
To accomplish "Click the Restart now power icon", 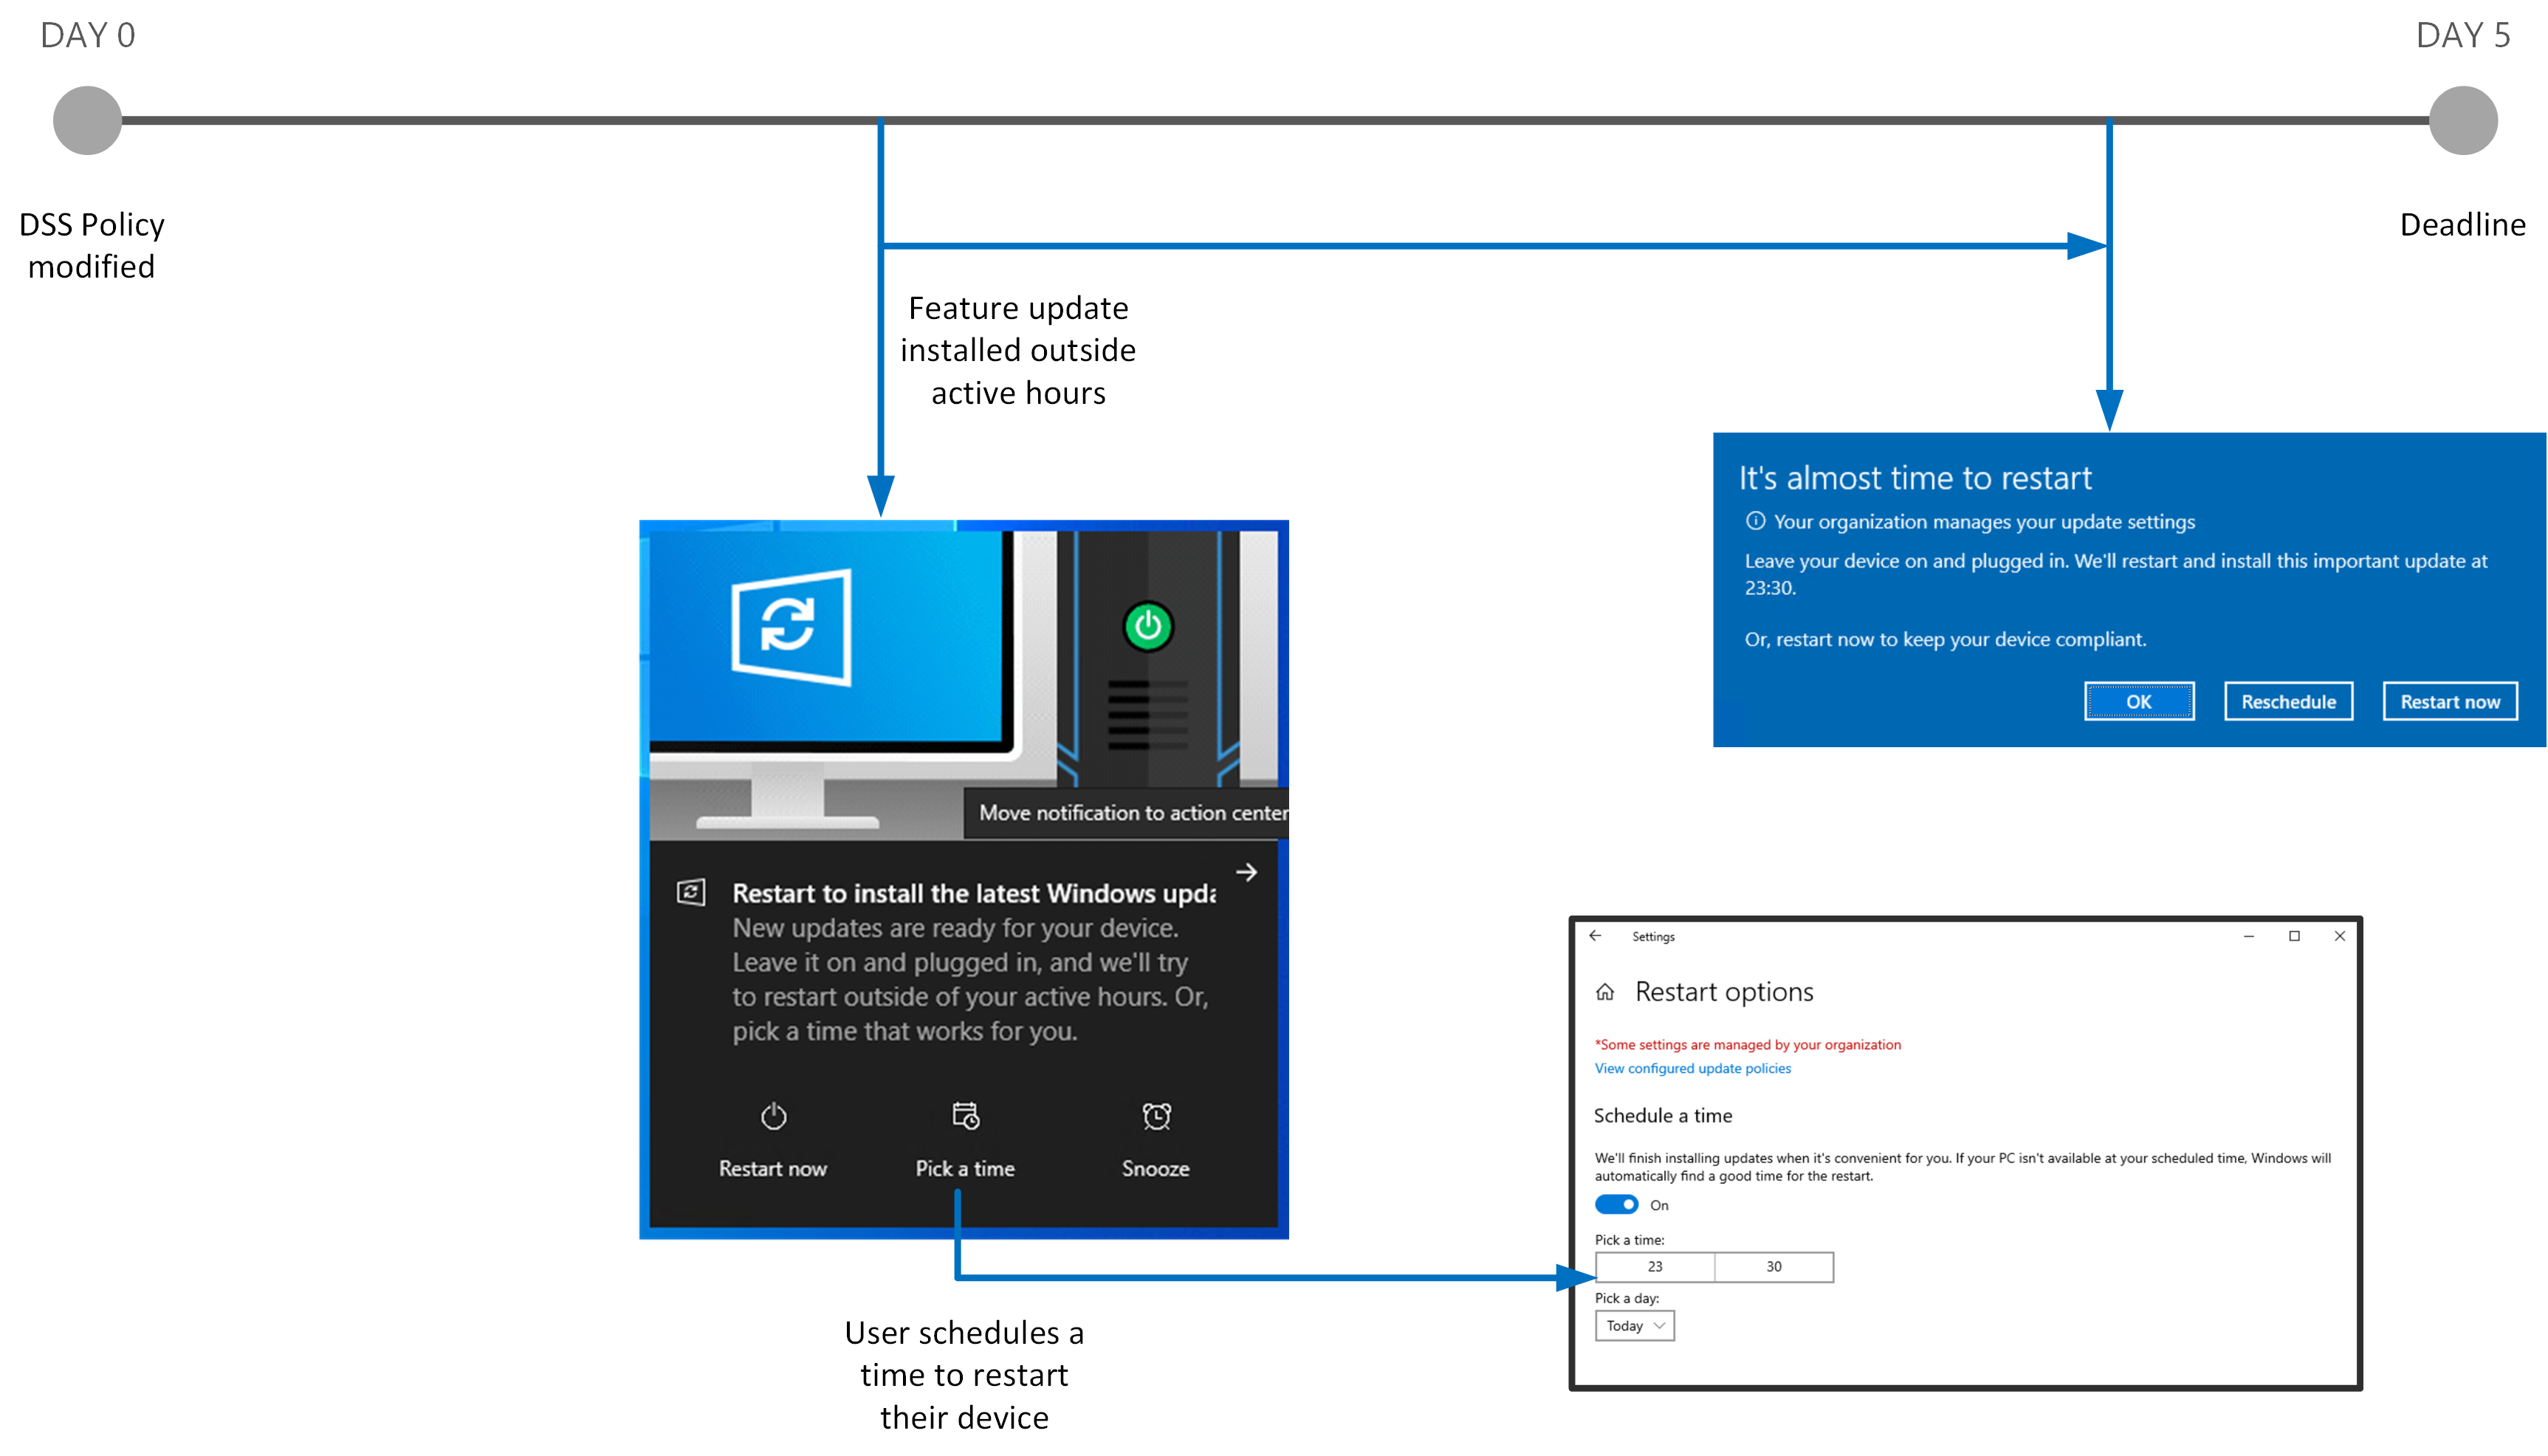I will tap(773, 1116).
